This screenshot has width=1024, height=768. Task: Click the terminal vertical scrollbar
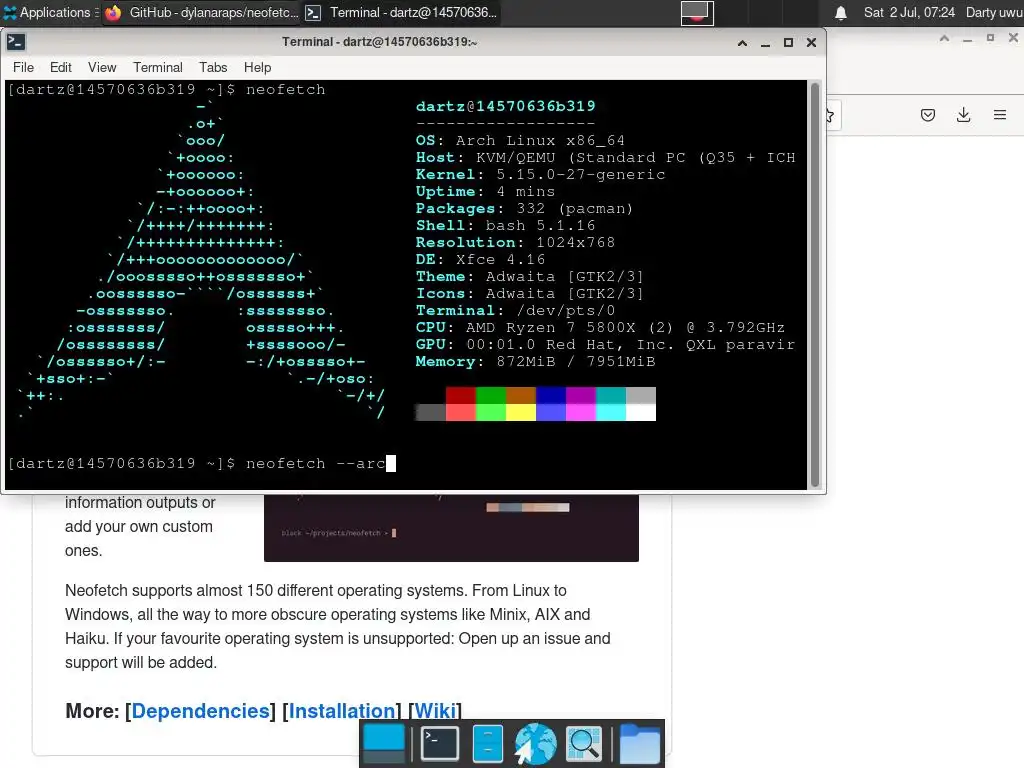(x=814, y=285)
